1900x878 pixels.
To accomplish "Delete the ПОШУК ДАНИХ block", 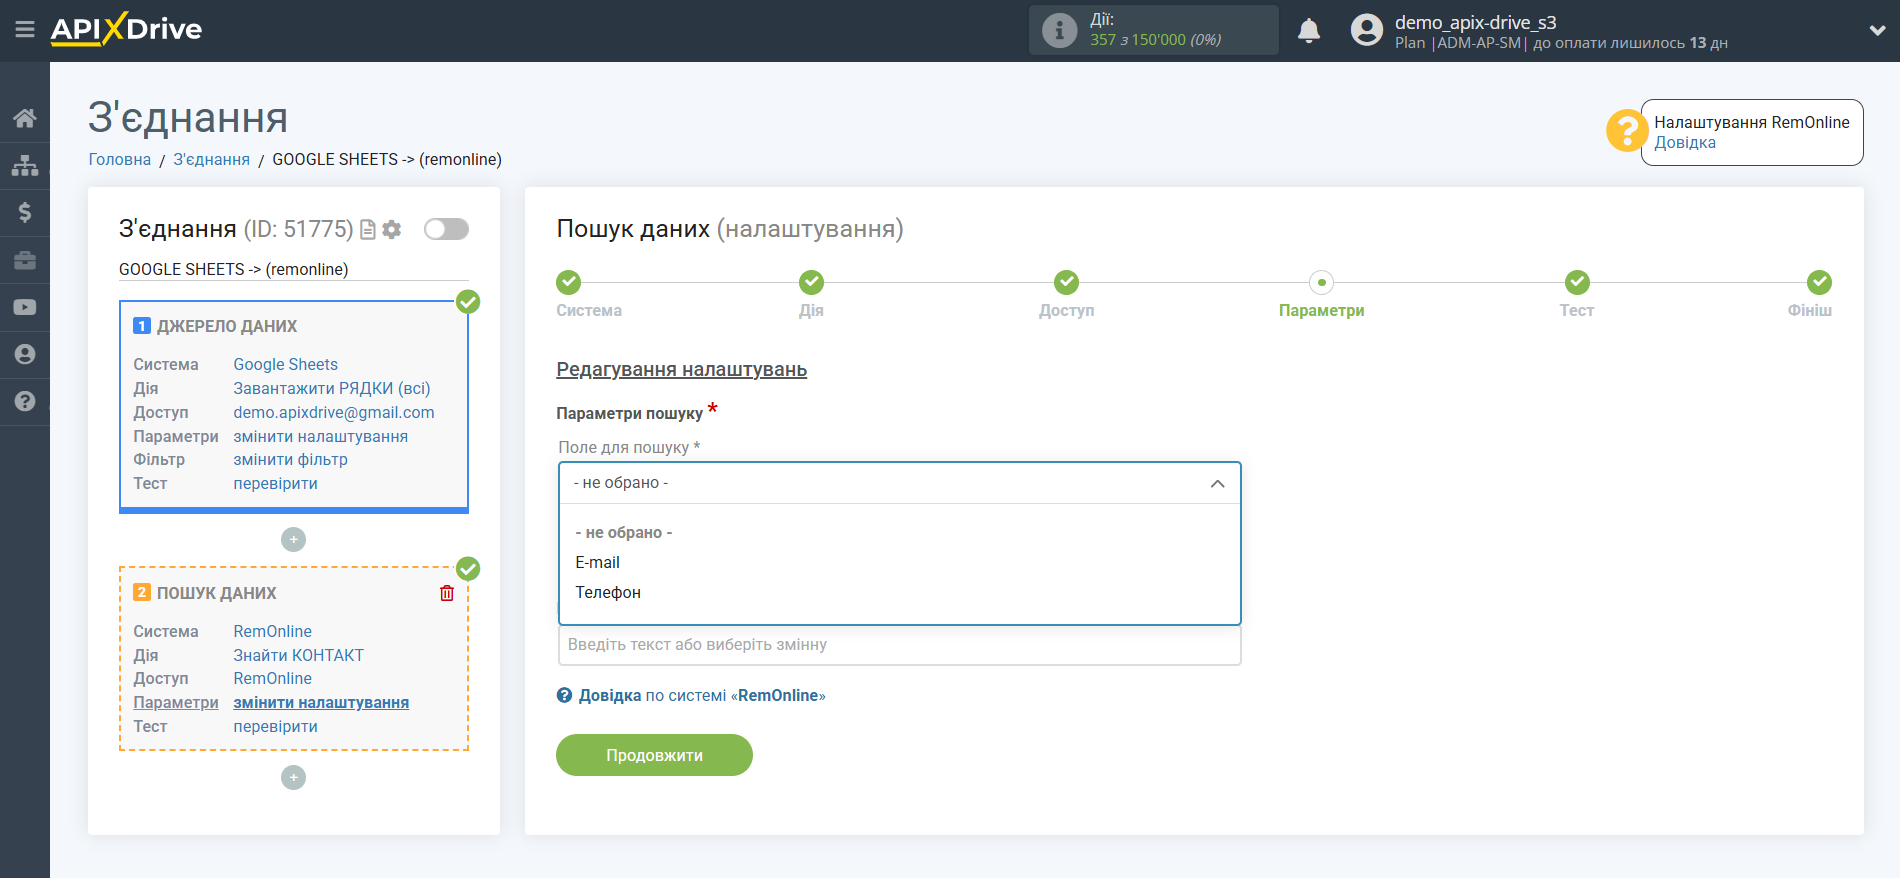I will pos(447,593).
